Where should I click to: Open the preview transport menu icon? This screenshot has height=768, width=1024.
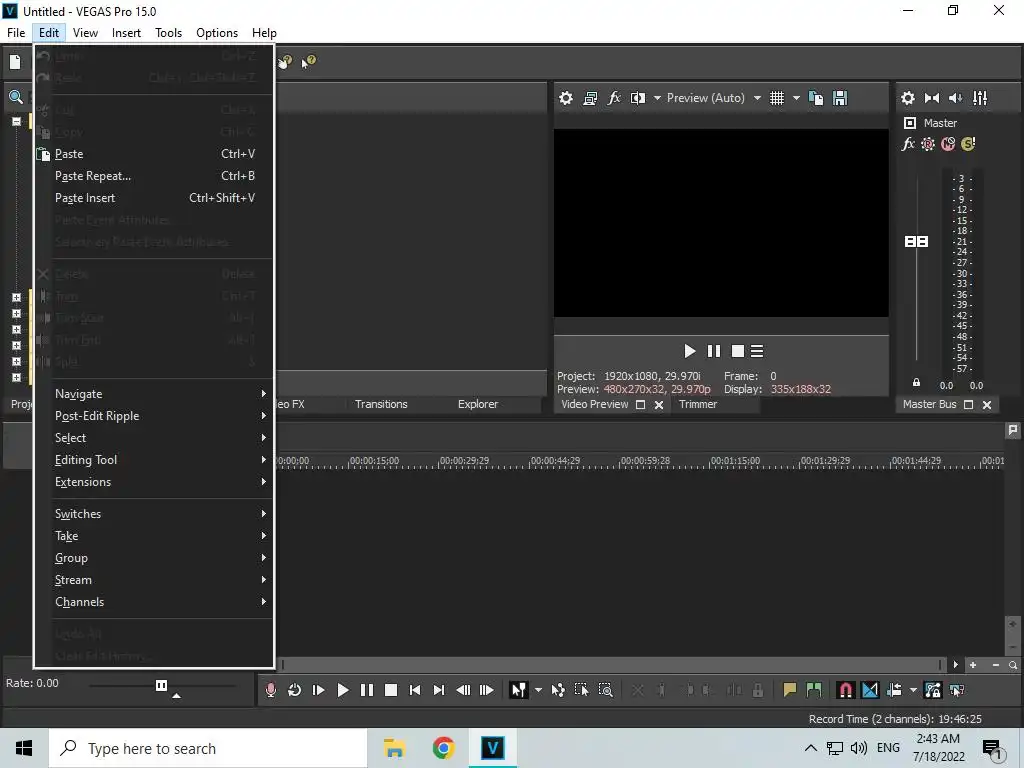pyautogui.click(x=757, y=351)
